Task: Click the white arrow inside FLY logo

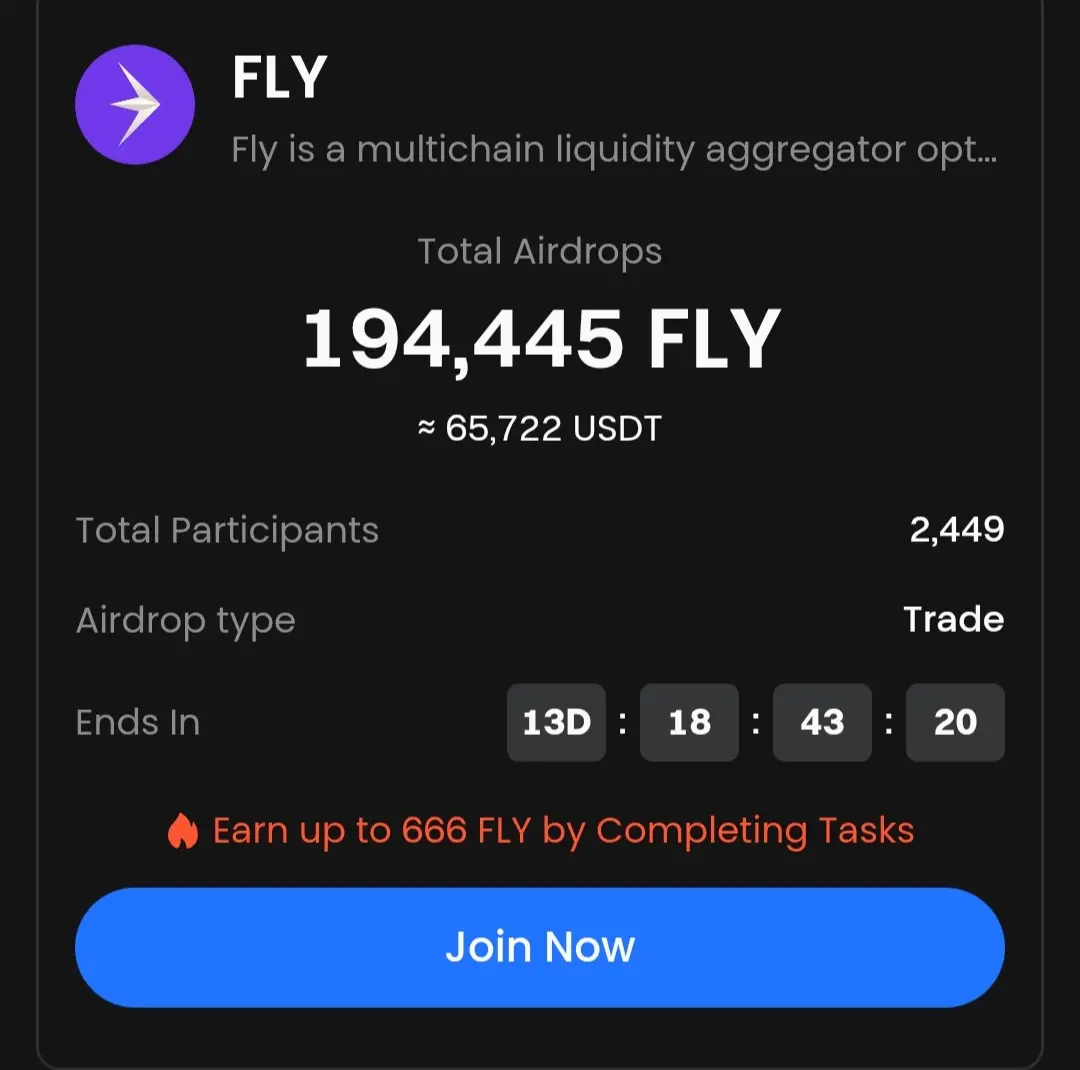Action: (x=136, y=104)
